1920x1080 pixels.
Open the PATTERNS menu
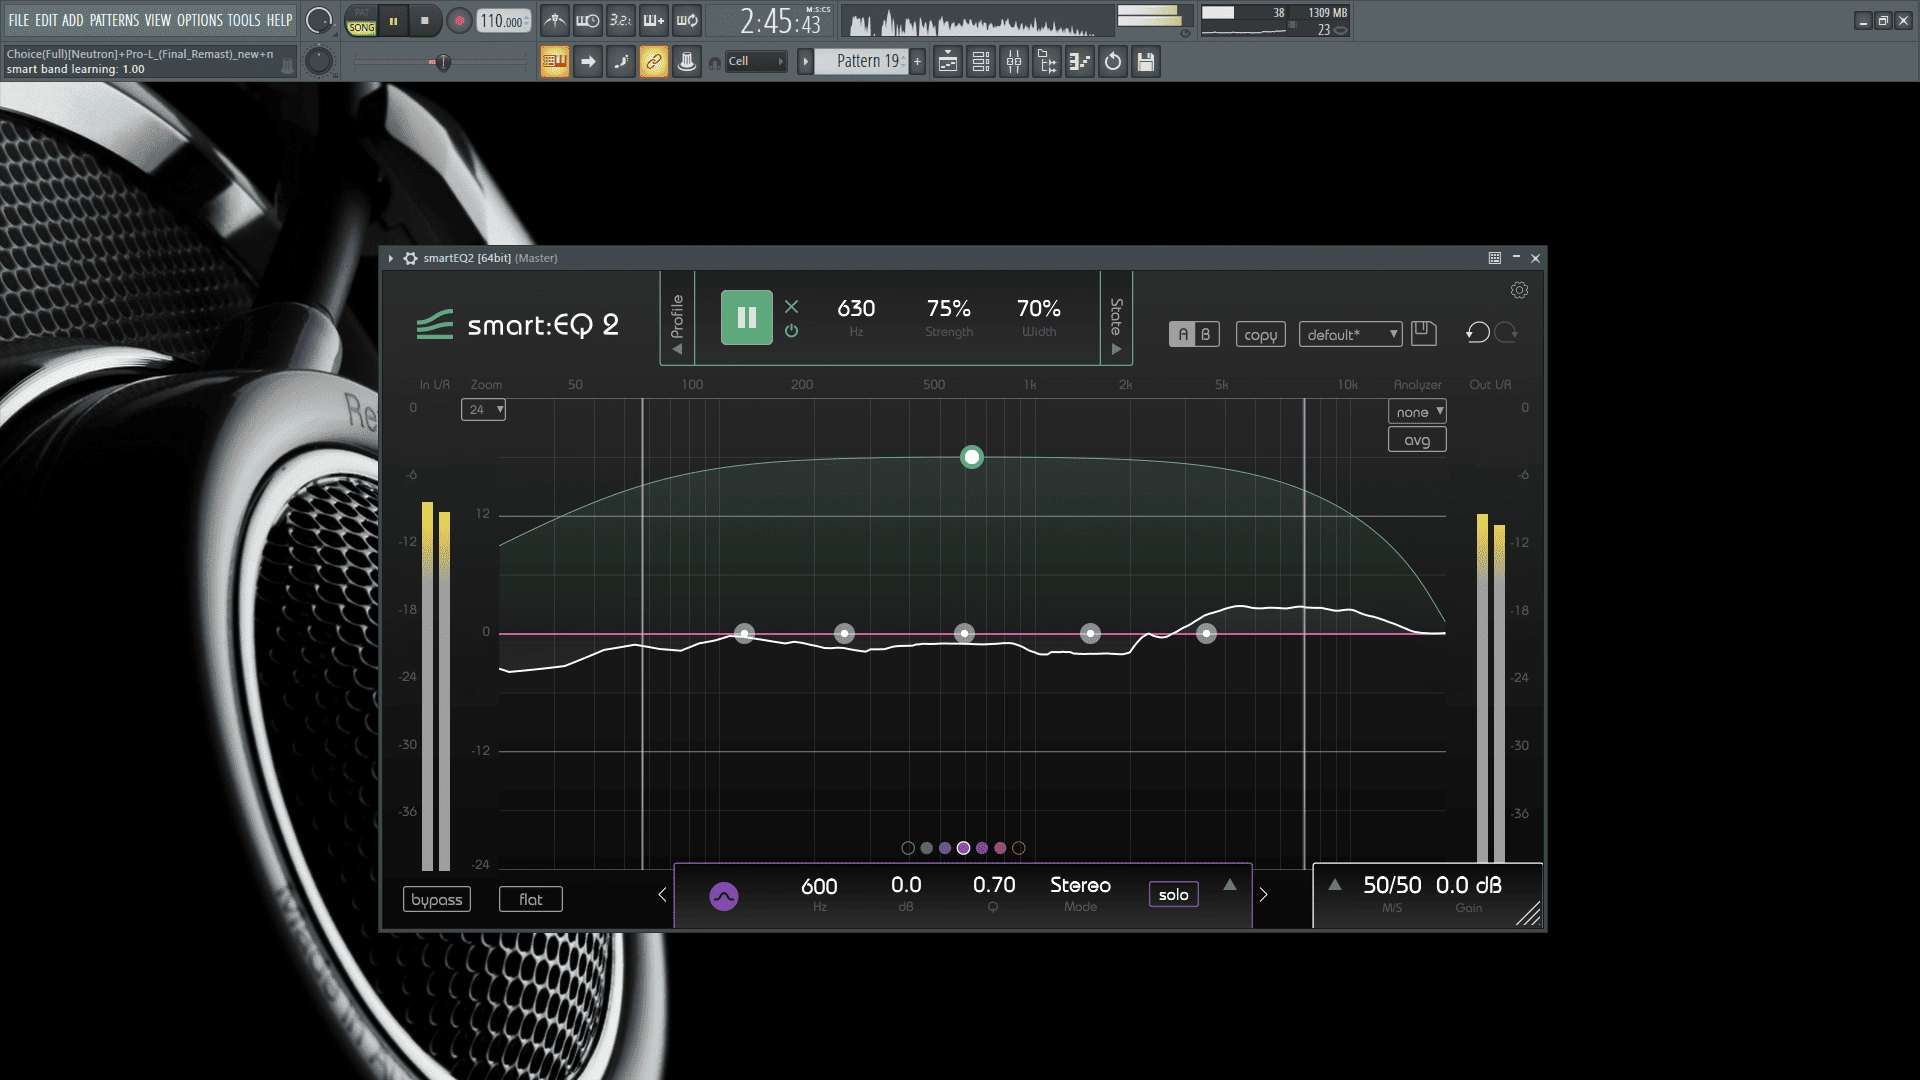point(114,20)
